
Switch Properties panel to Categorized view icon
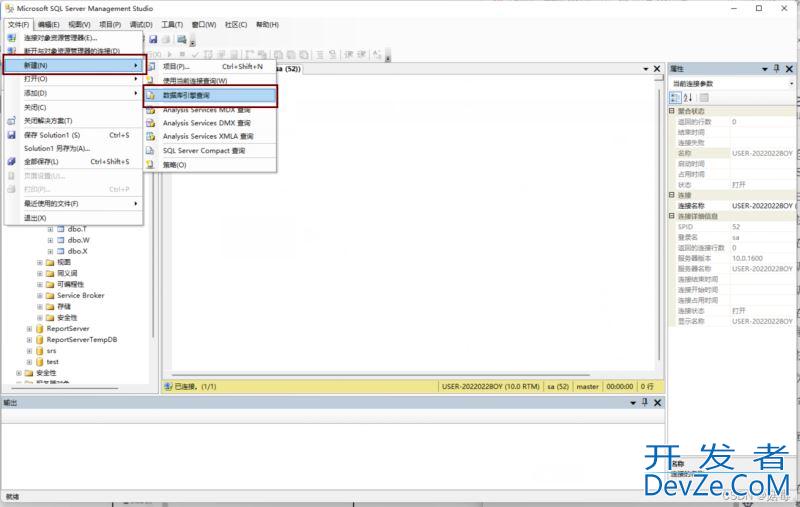675,97
